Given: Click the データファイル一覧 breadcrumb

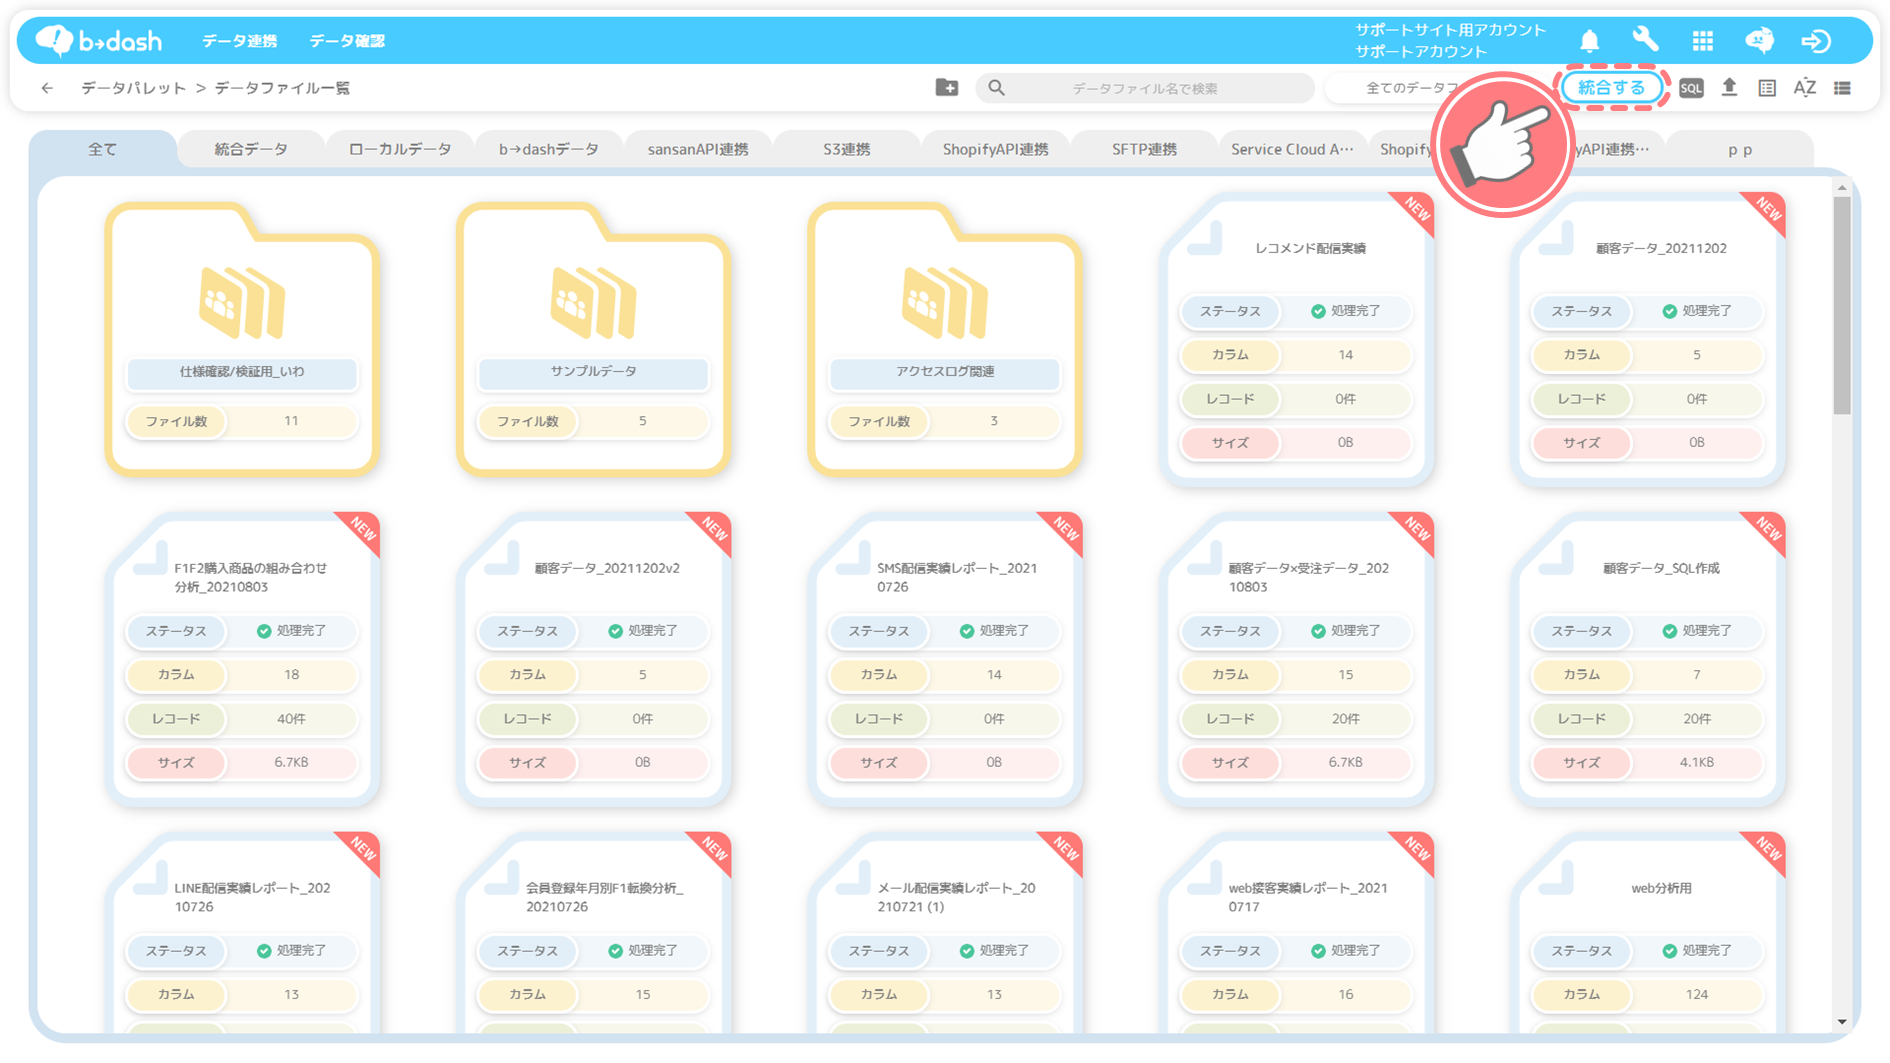Looking at the screenshot, I should pos(282,88).
